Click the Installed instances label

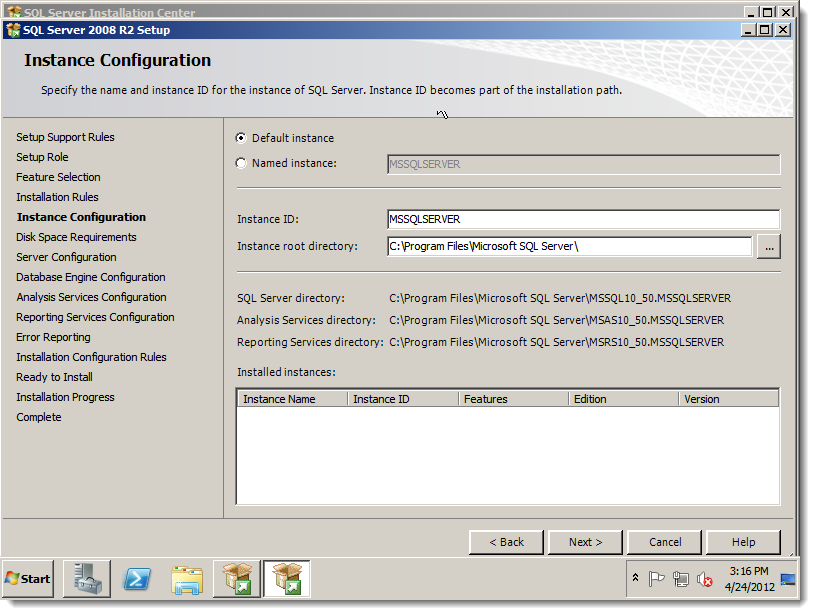tap(286, 372)
